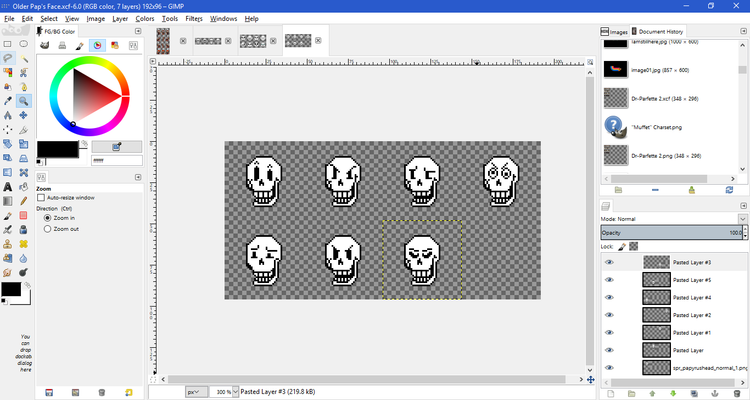Hide the Pasted Layer #2

(609, 315)
